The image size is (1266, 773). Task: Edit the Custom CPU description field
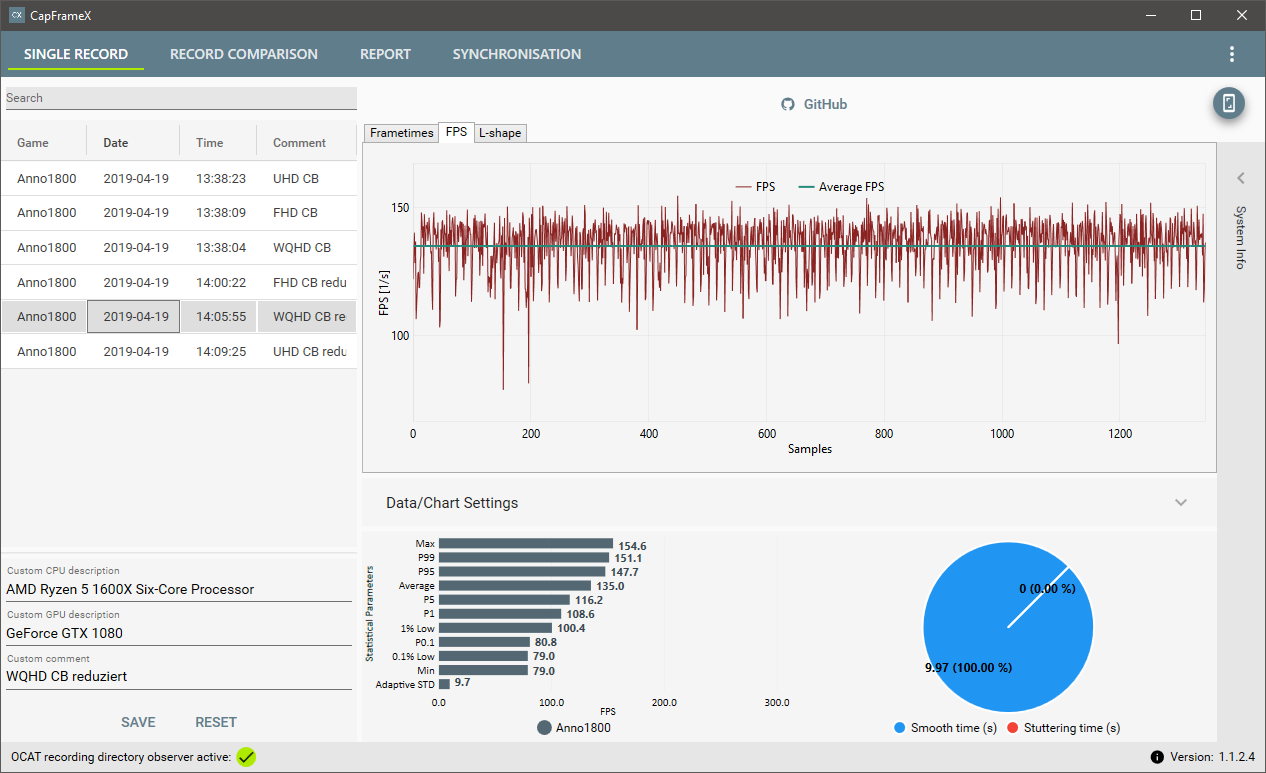(179, 589)
